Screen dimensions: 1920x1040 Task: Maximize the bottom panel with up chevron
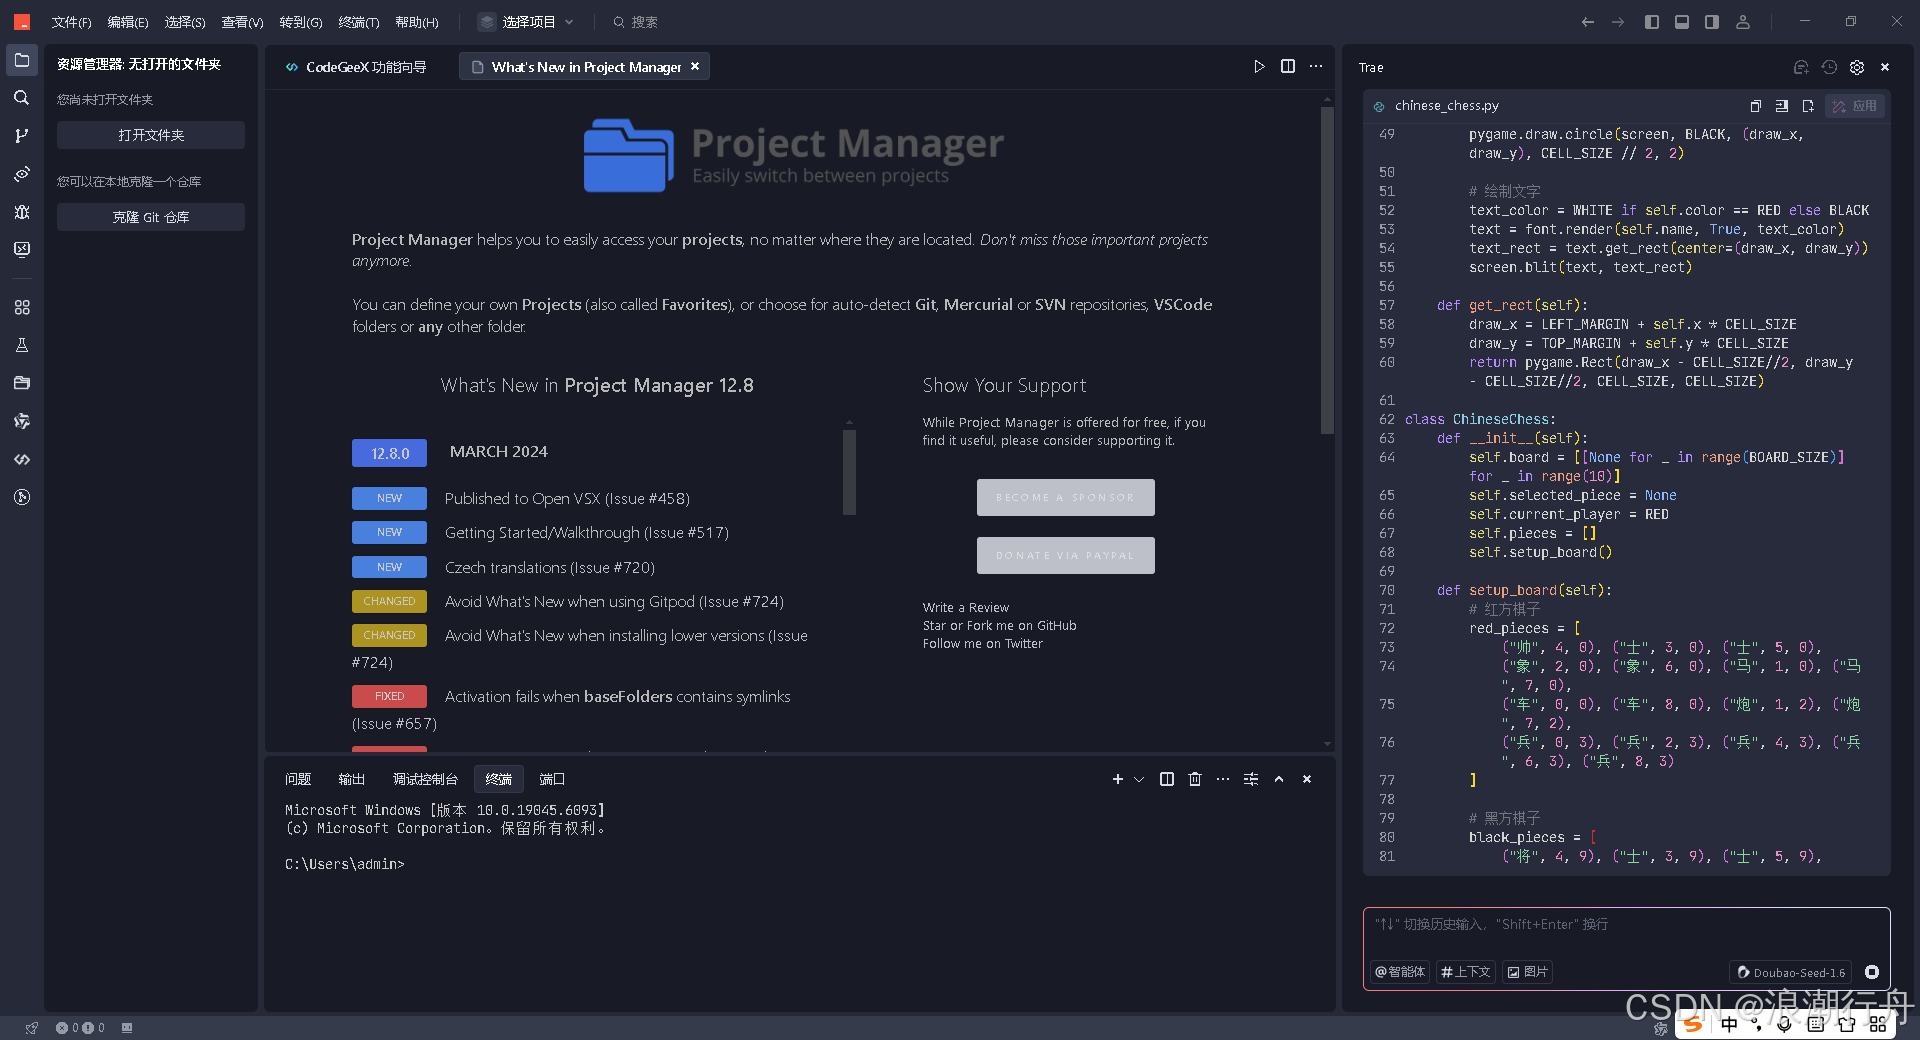point(1279,779)
